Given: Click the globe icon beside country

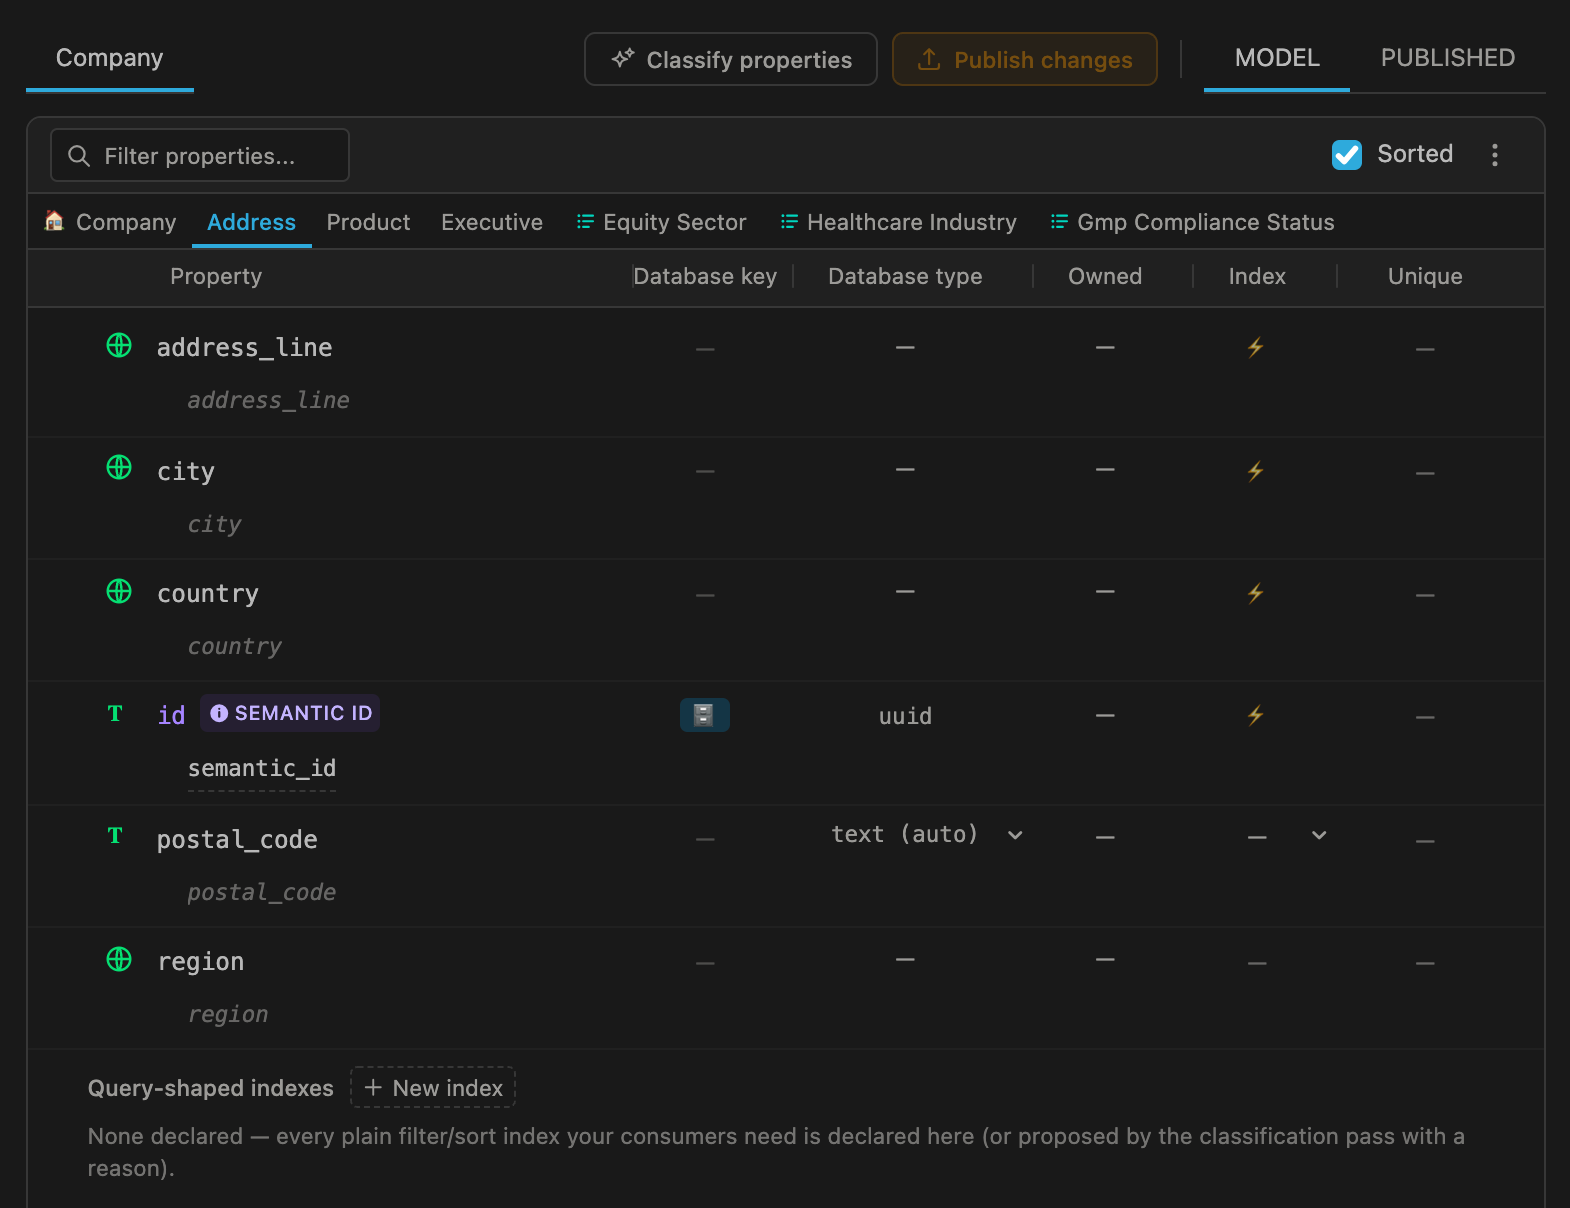Looking at the screenshot, I should (119, 591).
